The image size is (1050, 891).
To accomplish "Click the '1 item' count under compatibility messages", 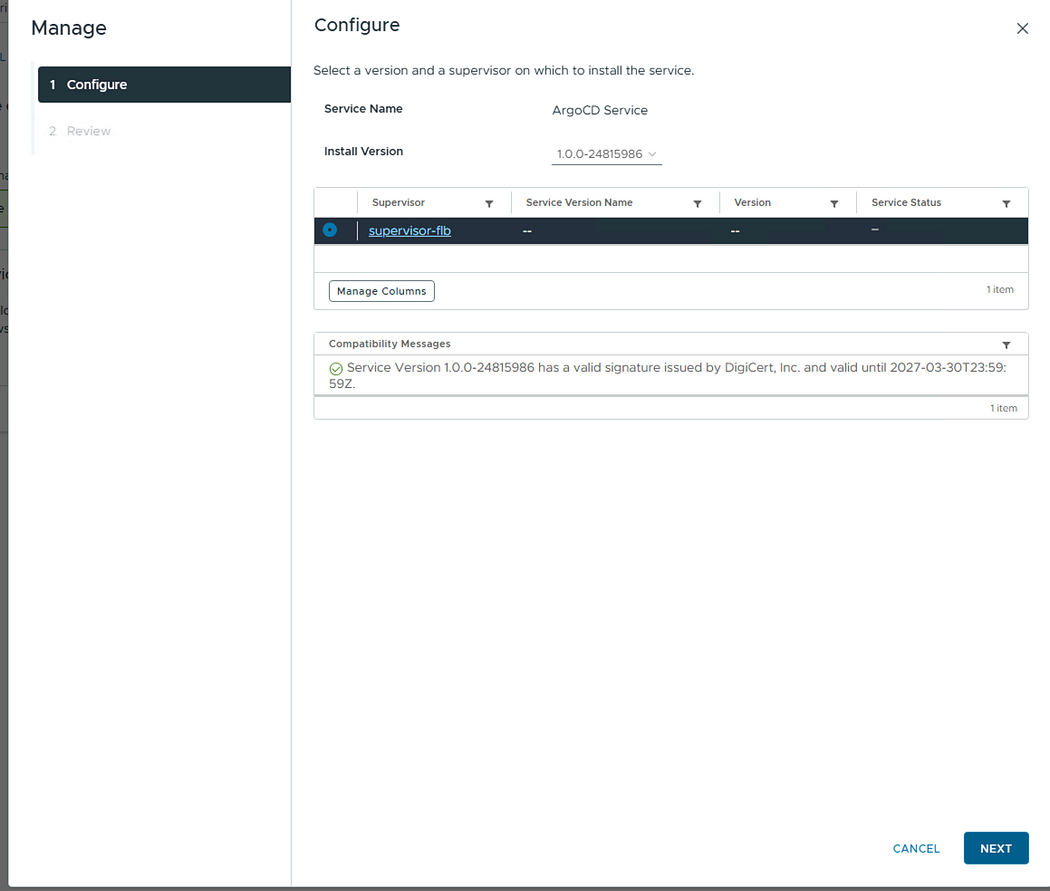I will [1003, 408].
